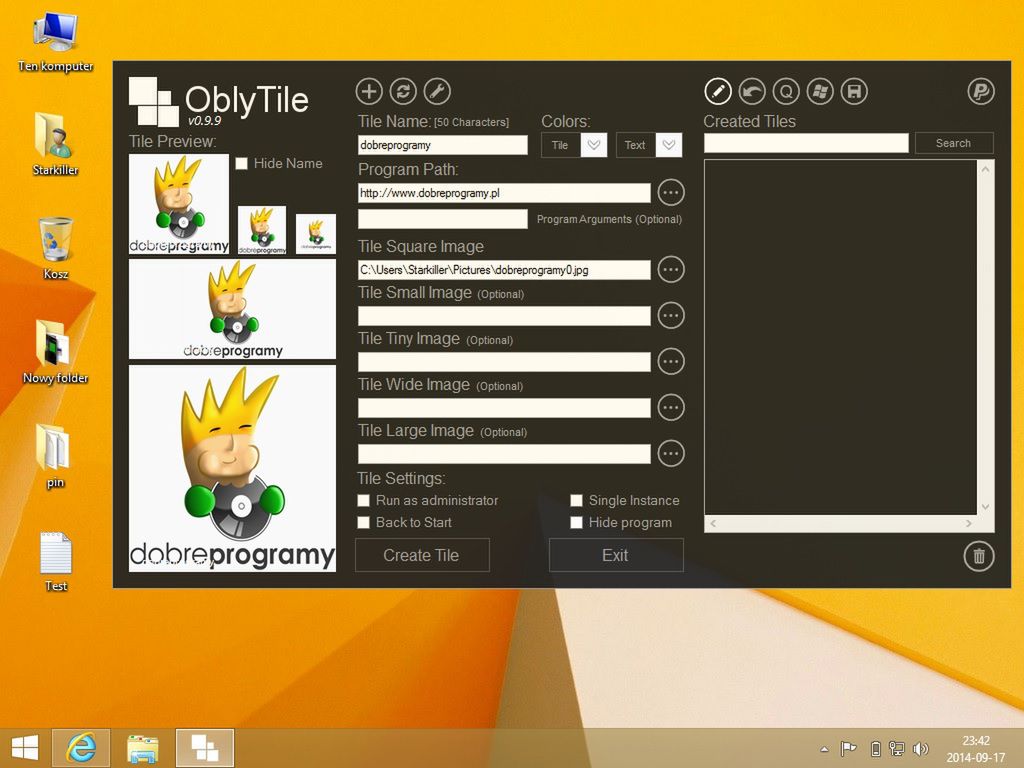1024x768 pixels.
Task: Click the volume speaker tray icon
Action: [x=921, y=749]
